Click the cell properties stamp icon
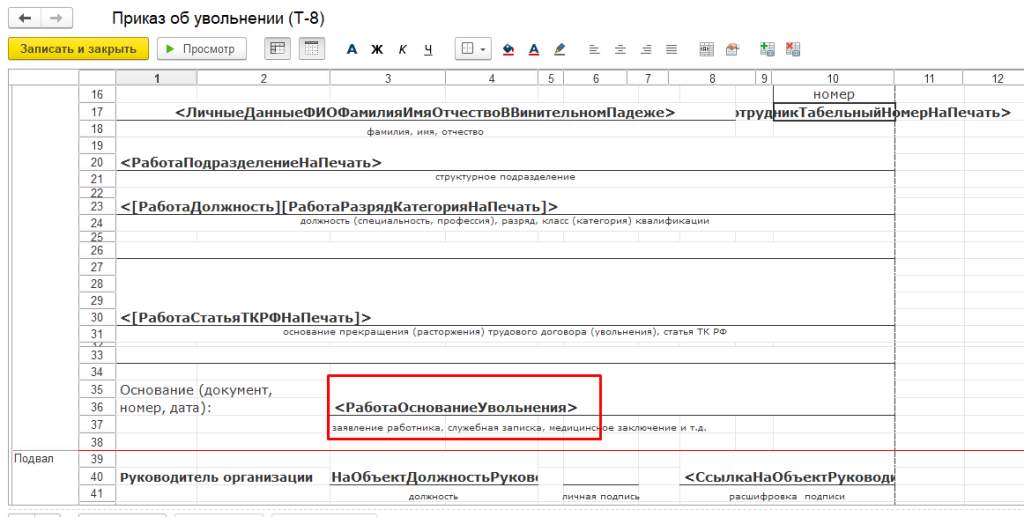This screenshot has width=1024, height=517. coord(731,49)
